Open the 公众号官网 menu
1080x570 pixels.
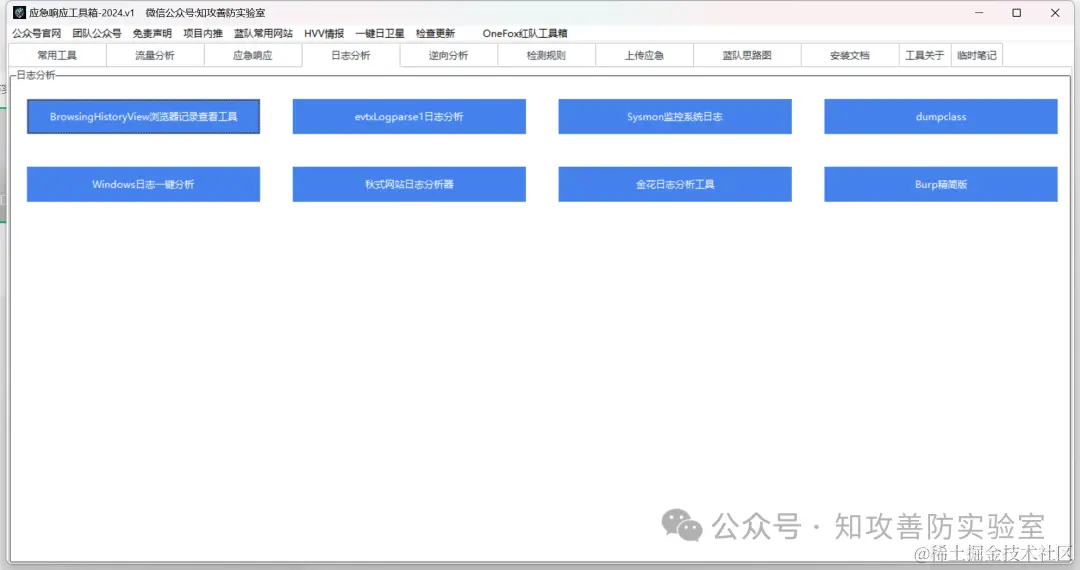pyautogui.click(x=37, y=33)
